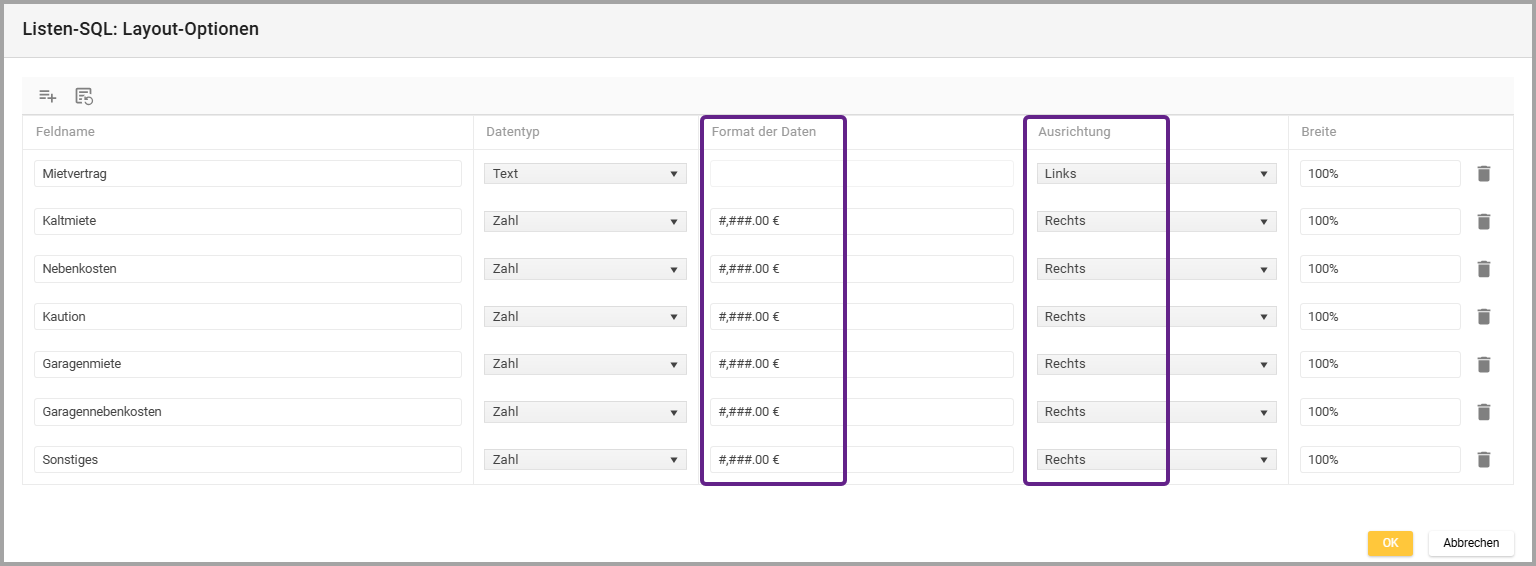Click the add row icon in toolbar
1536x566 pixels.
pos(47,96)
